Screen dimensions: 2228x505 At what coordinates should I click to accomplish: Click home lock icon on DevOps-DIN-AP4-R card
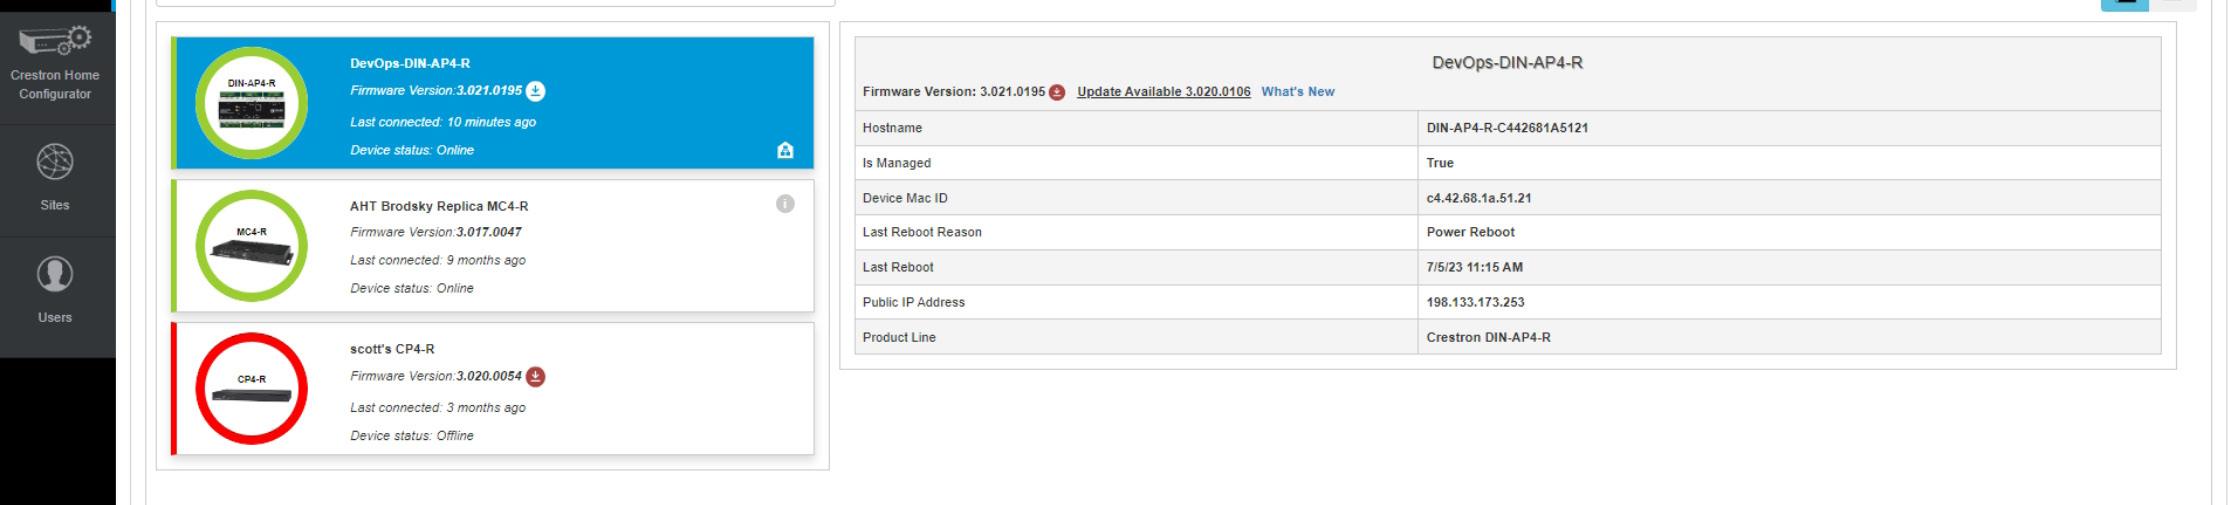pyautogui.click(x=785, y=150)
